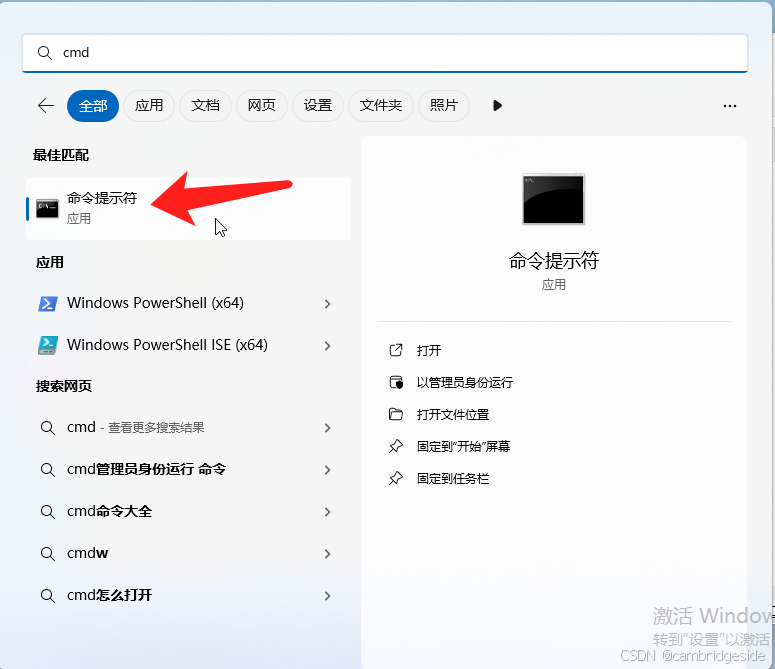The width and height of the screenshot is (775, 669).
Task: Select the 全部 filter tab
Action: (x=93, y=105)
